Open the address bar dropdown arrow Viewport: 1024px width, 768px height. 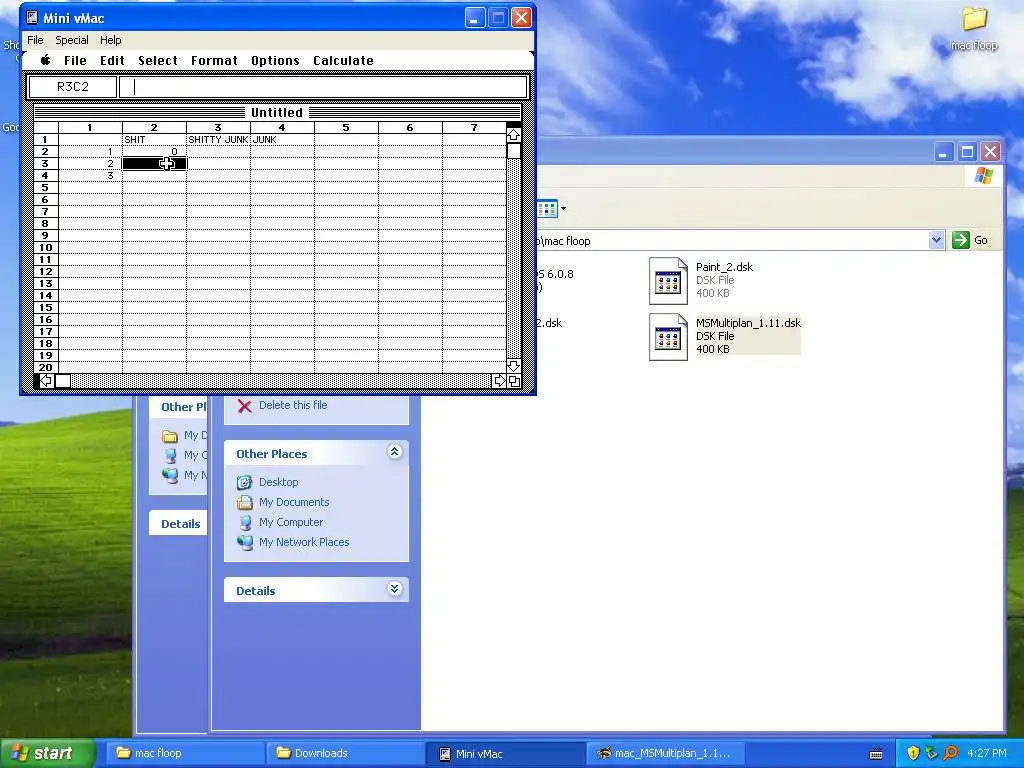tap(936, 240)
